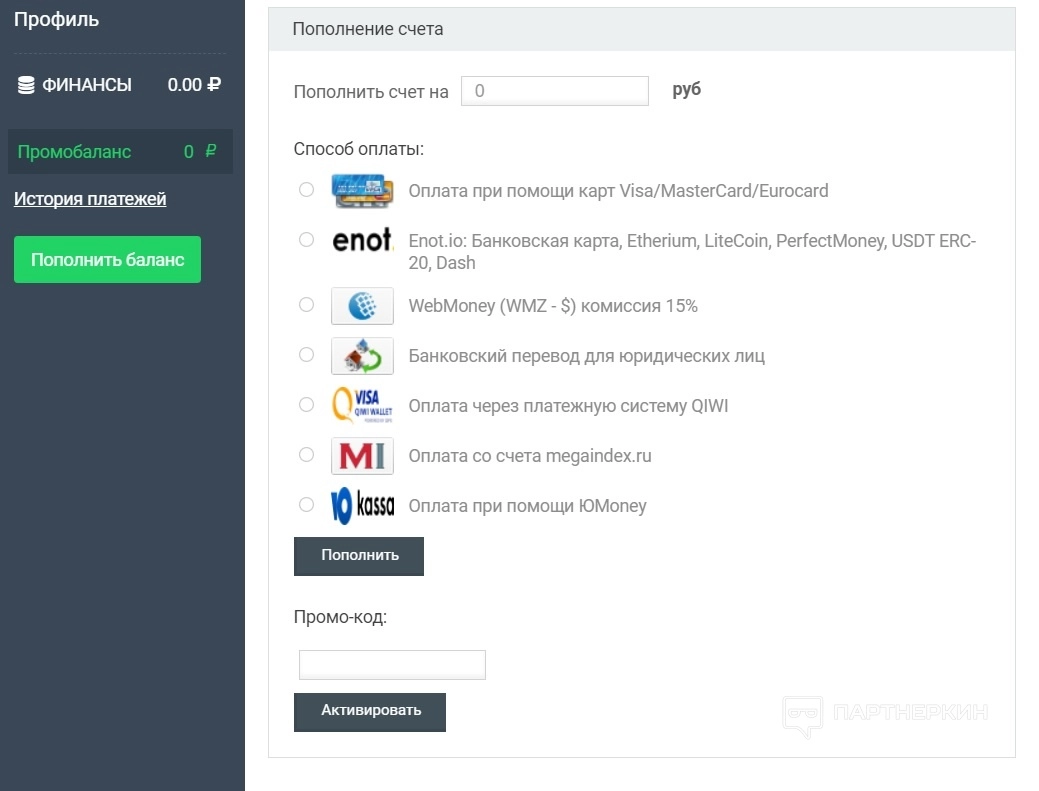Open the История платежей link
Screen dimensions: 1039x791
pyautogui.click(x=90, y=199)
